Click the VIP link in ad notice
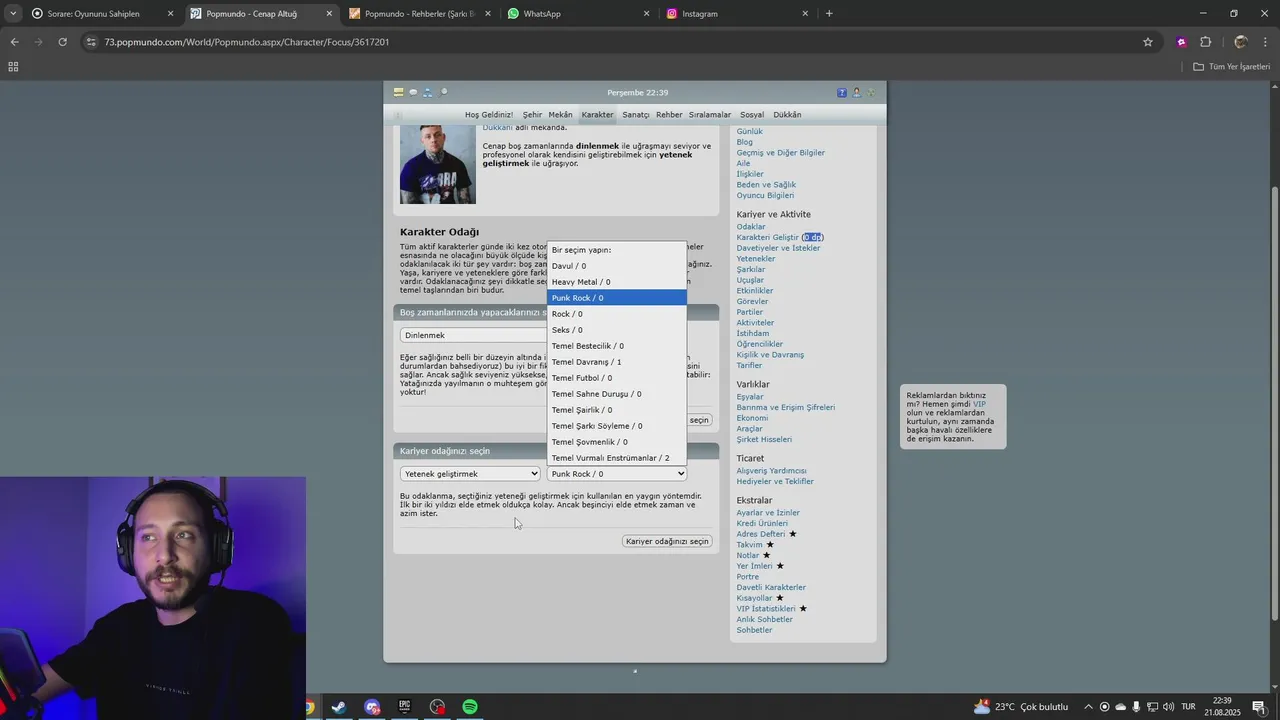 pyautogui.click(x=979, y=404)
